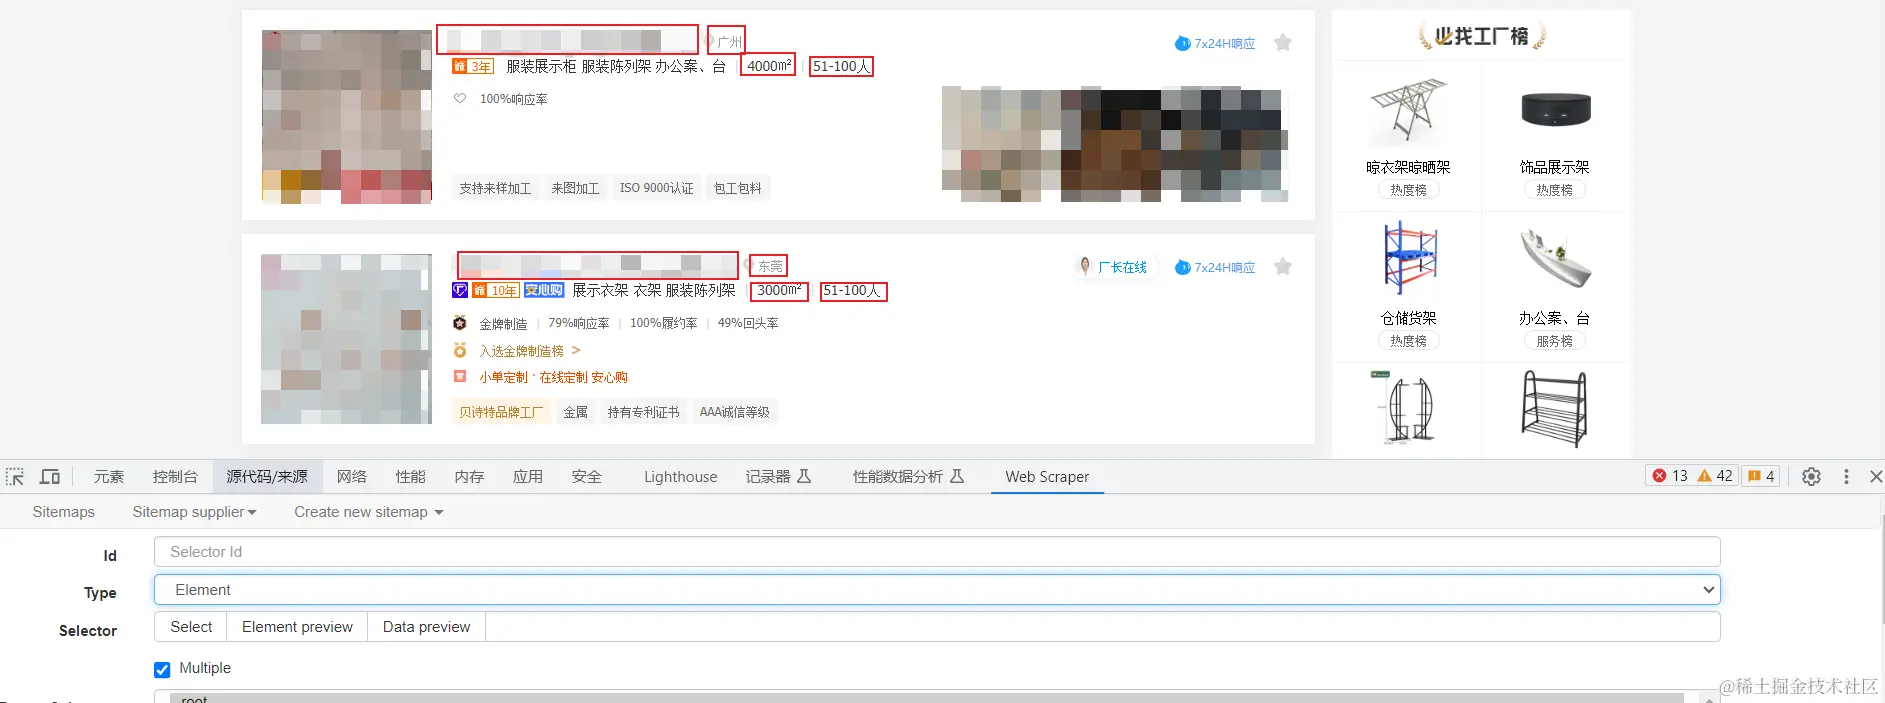Image resolution: width=1885 pixels, height=703 pixels.
Task: Click ISO 9000认证 tag
Action: (x=656, y=188)
